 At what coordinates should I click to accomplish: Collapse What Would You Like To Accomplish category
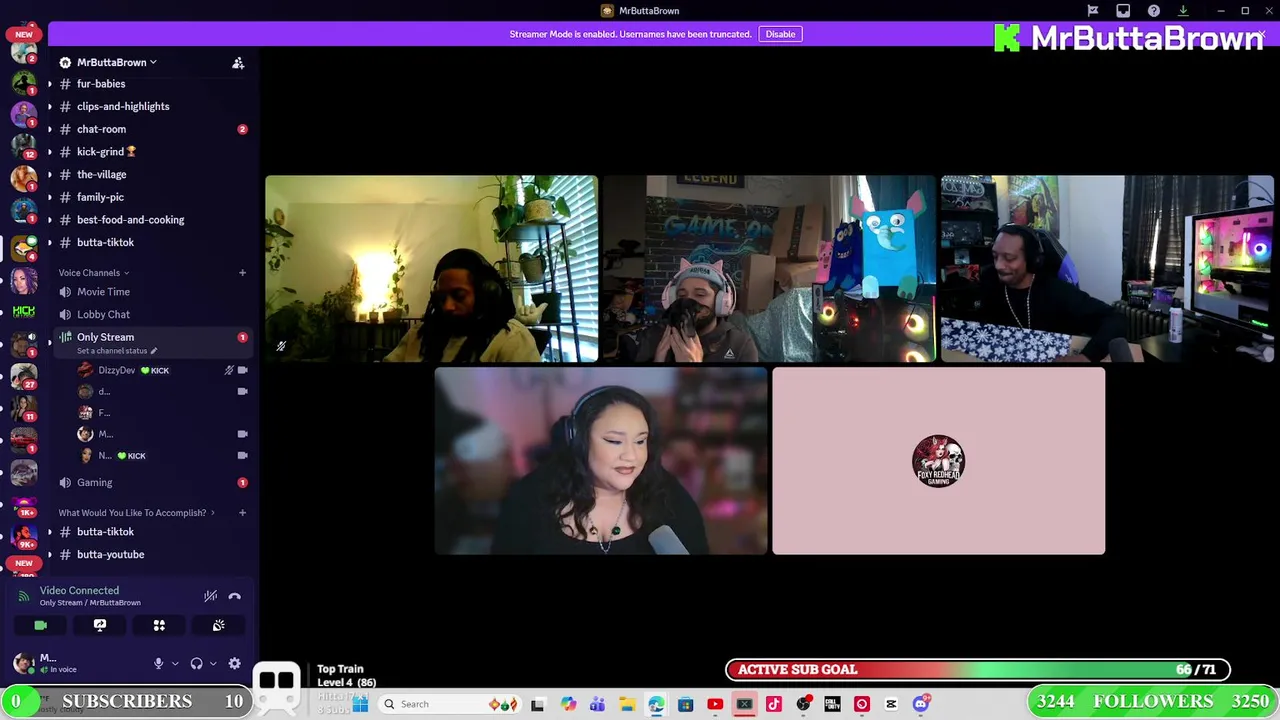click(x=137, y=513)
